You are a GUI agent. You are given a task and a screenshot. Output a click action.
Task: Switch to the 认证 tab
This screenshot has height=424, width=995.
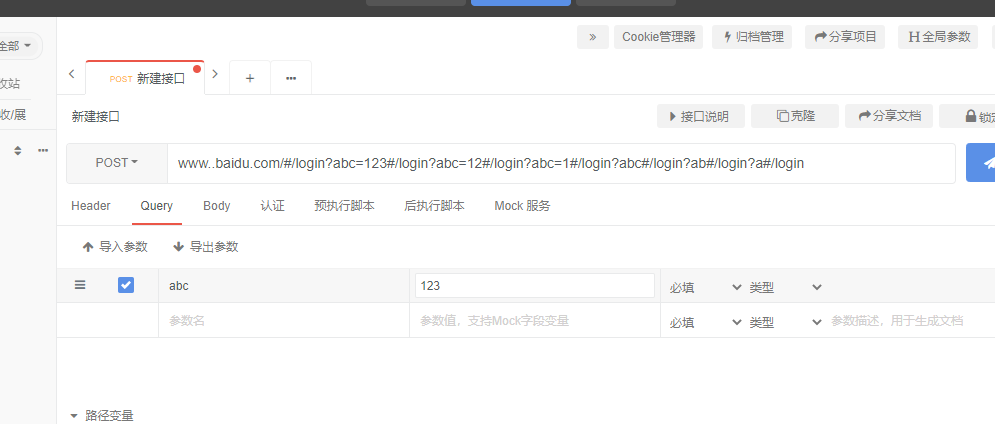click(272, 206)
